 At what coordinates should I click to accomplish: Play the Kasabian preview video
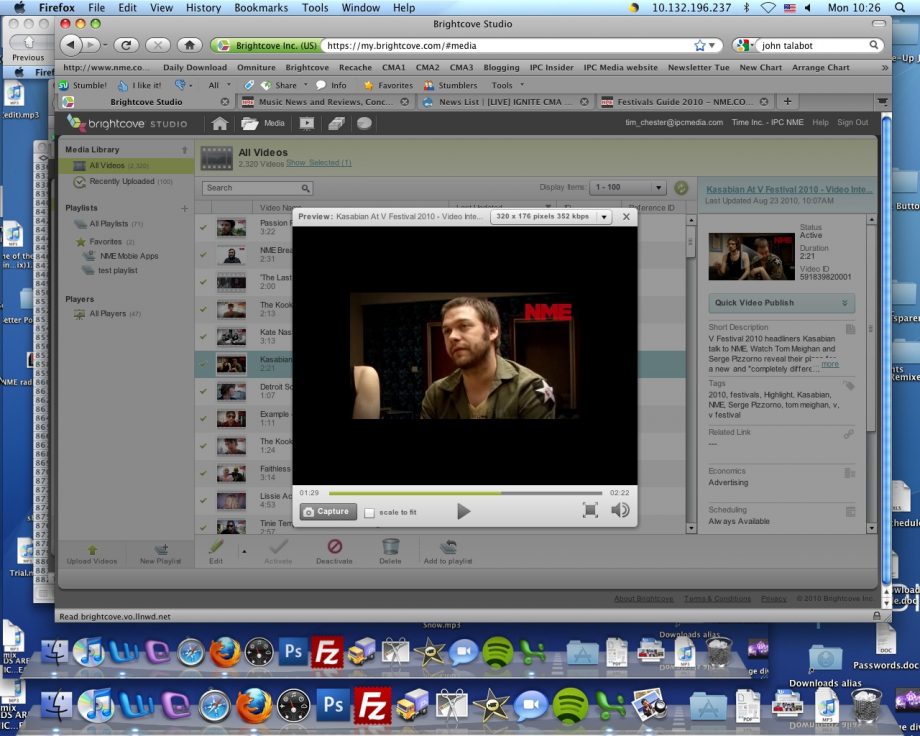pos(463,511)
